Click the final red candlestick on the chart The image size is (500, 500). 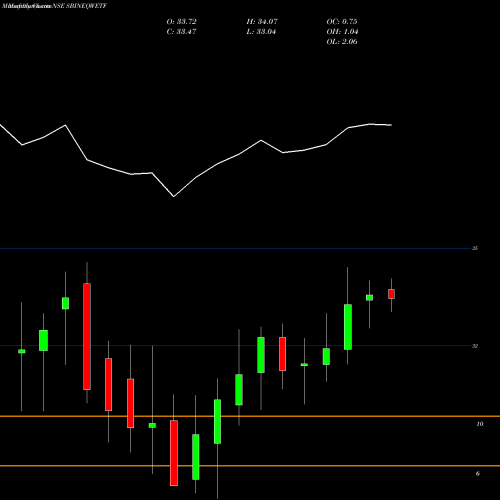(x=391, y=294)
